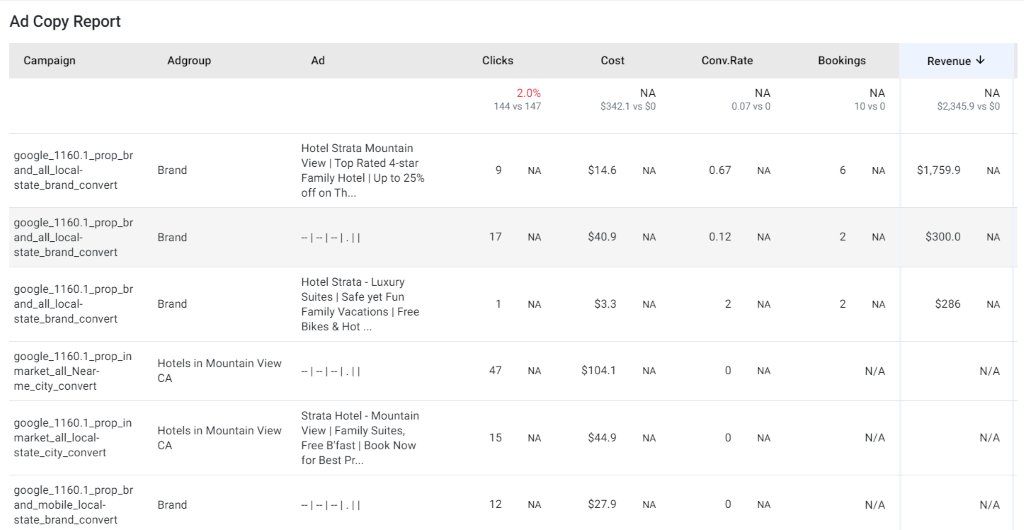Sort table by Conv.Rate column
This screenshot has height=530, width=1024.
tap(727, 61)
